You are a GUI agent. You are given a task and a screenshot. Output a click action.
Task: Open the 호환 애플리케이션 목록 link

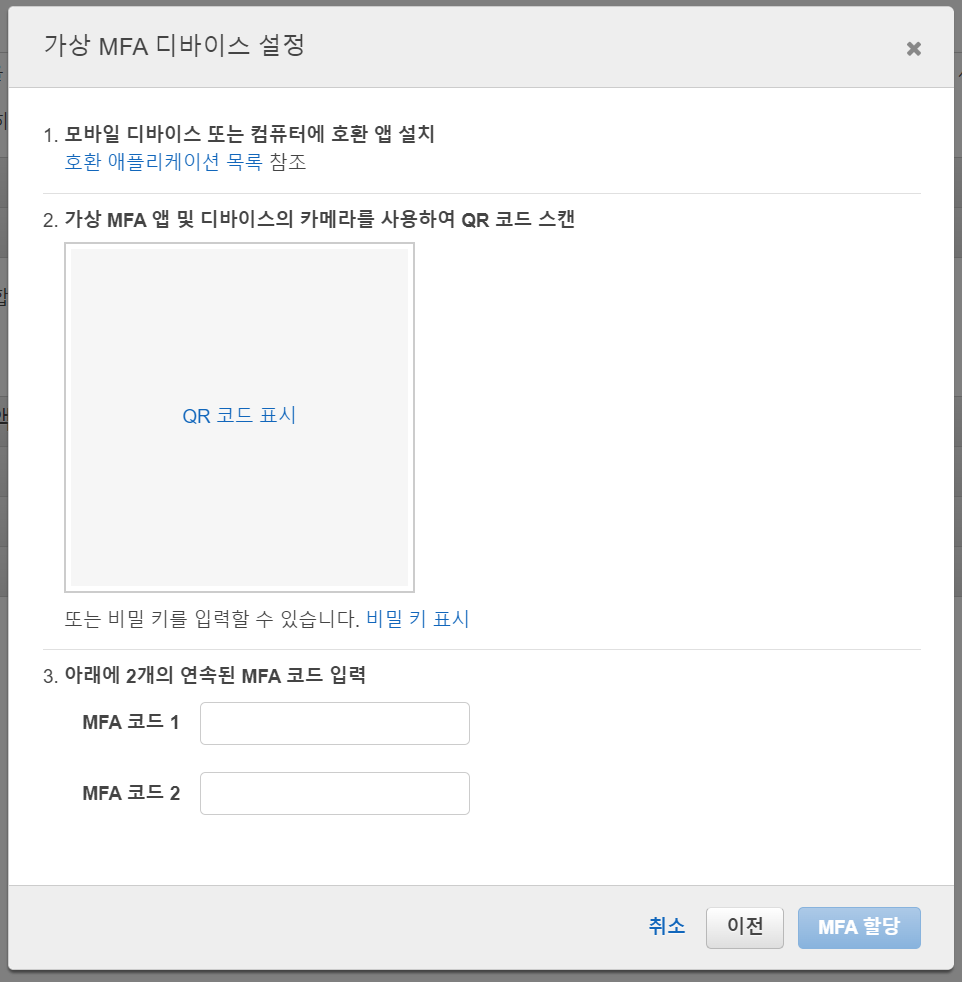click(x=163, y=162)
